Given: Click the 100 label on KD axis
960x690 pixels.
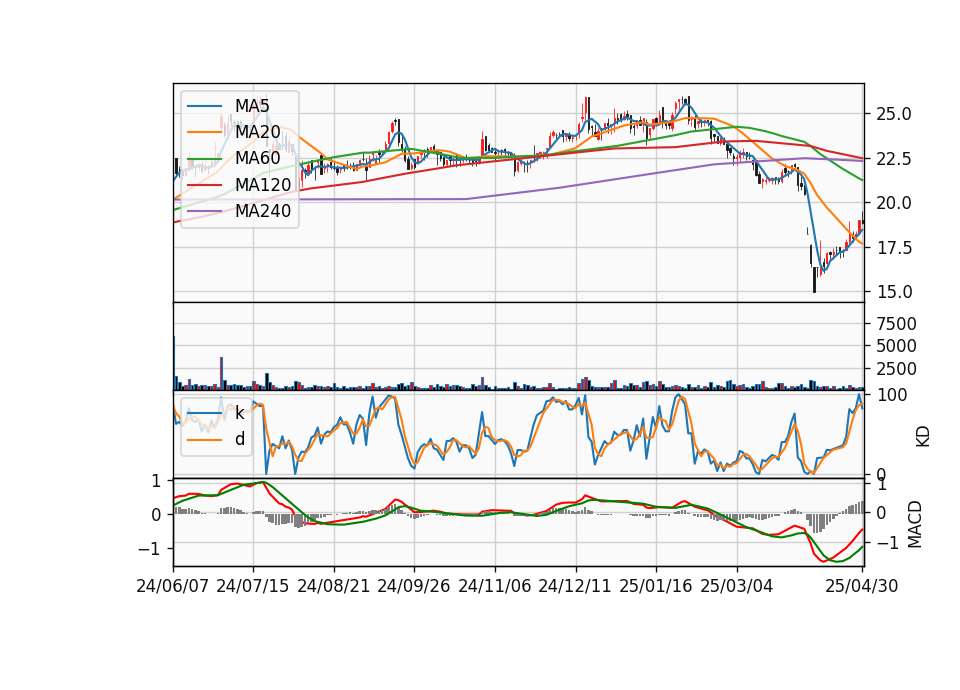Looking at the screenshot, I should 892,396.
